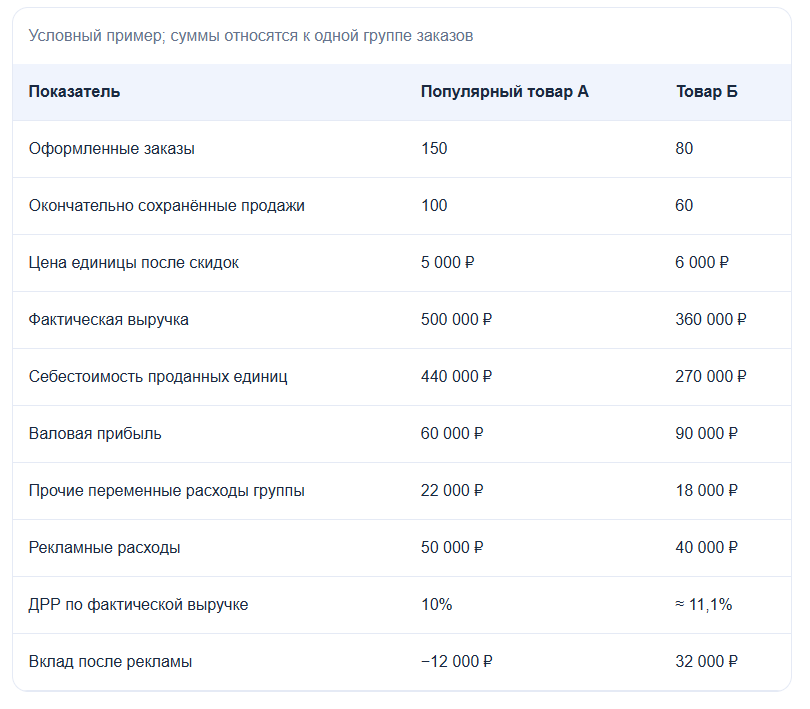Image resolution: width=810 pixels, height=709 pixels.
Task: Select the "Рекламные расходы" row label
Action: point(104,548)
